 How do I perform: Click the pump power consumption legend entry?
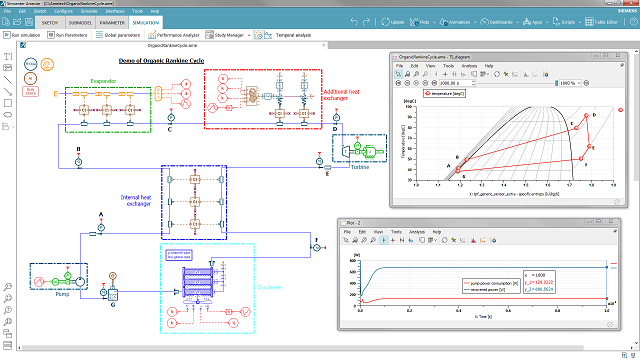tap(491, 283)
